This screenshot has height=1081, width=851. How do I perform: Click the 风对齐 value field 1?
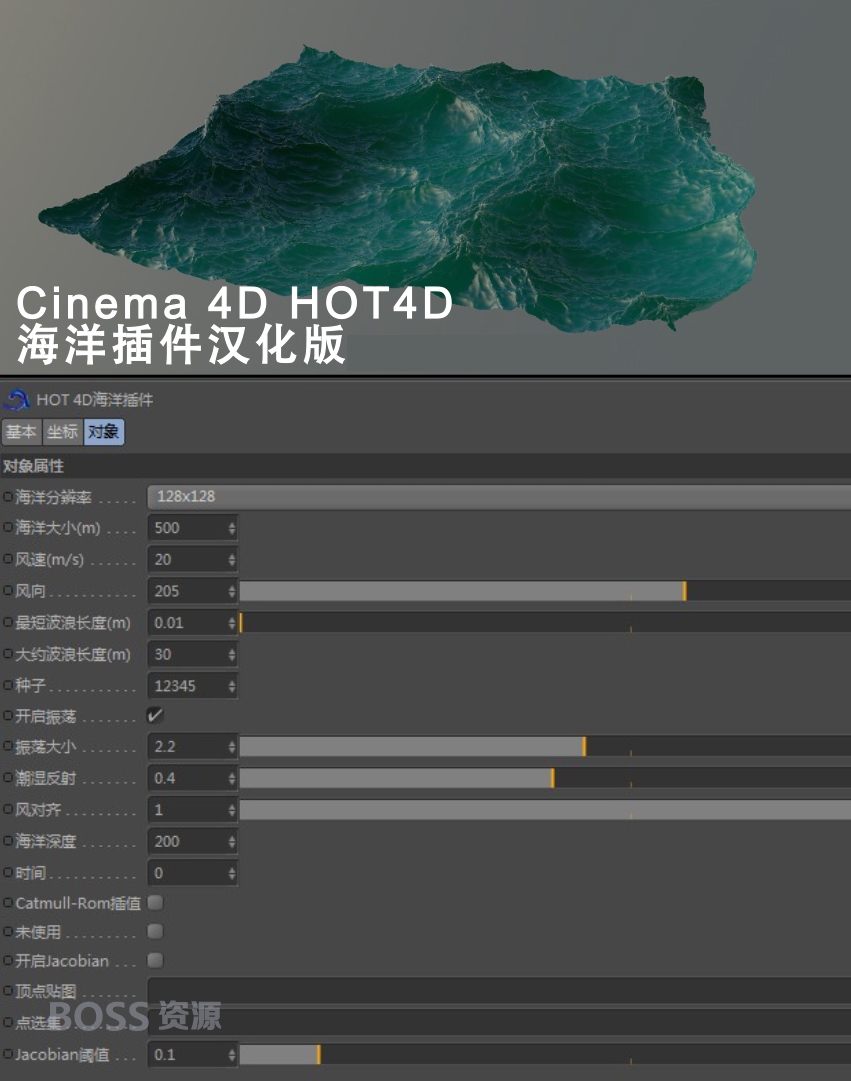[187, 810]
